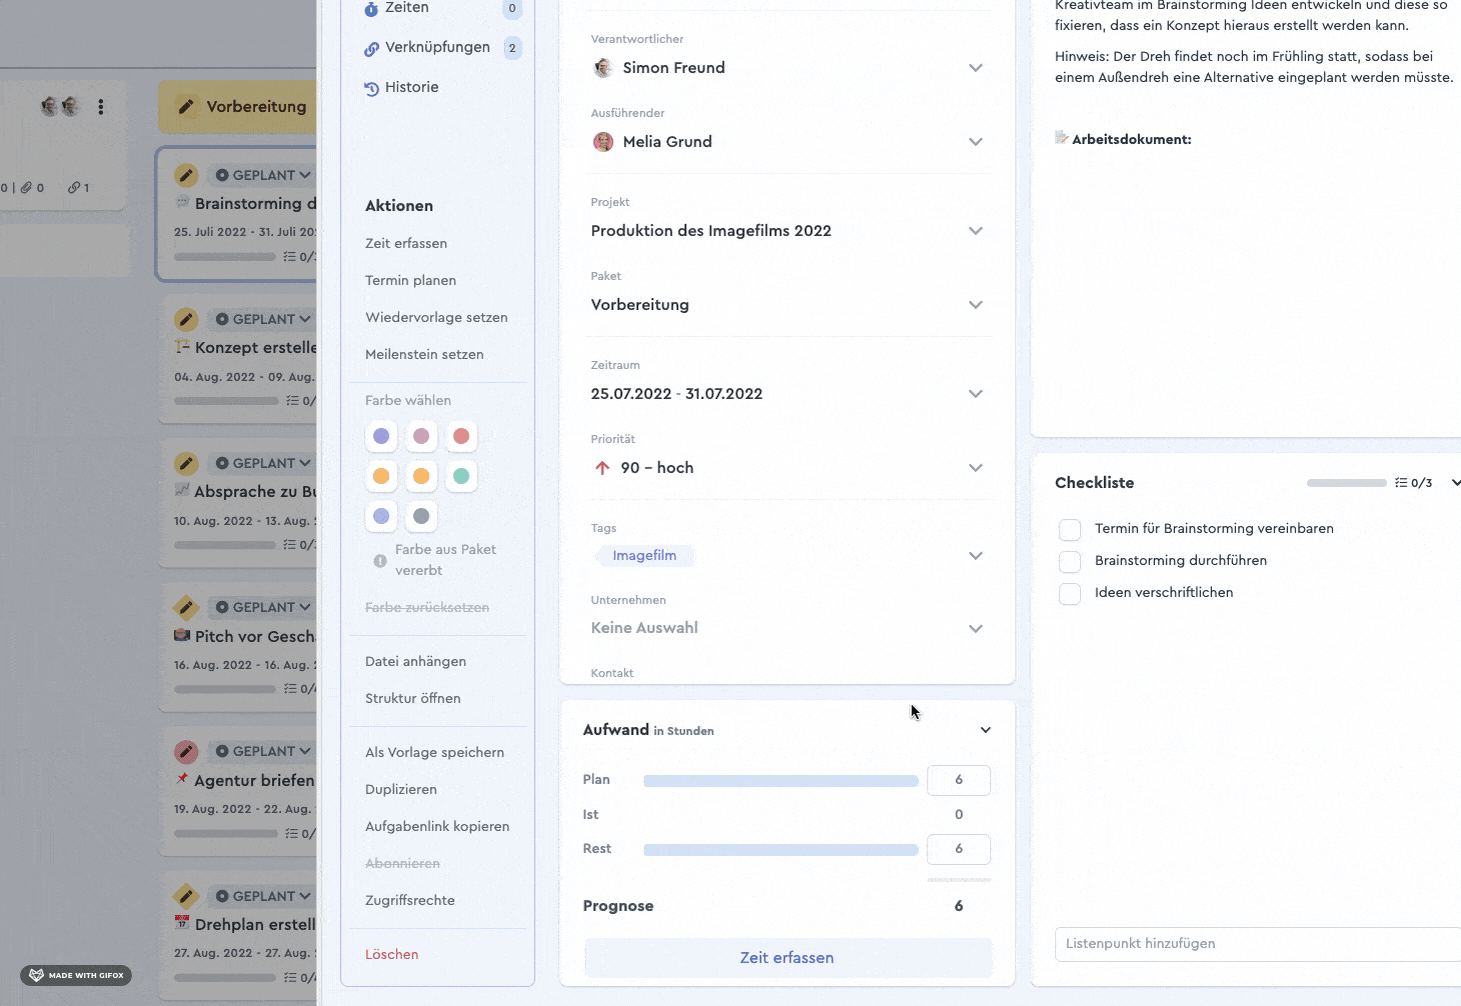The width and height of the screenshot is (1461, 1006).
Task: Click the pencil icon on Konzept erstellen card
Action: pyautogui.click(x=186, y=319)
